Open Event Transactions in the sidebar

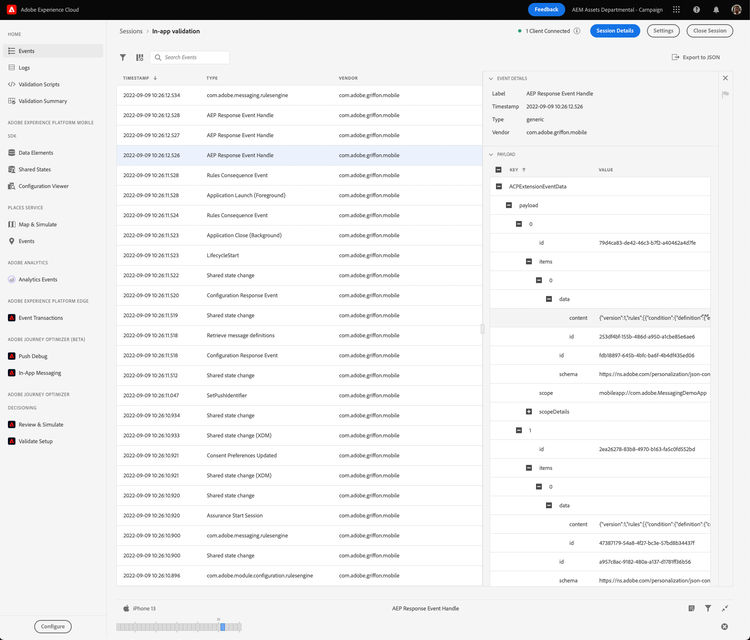[x=41, y=318]
